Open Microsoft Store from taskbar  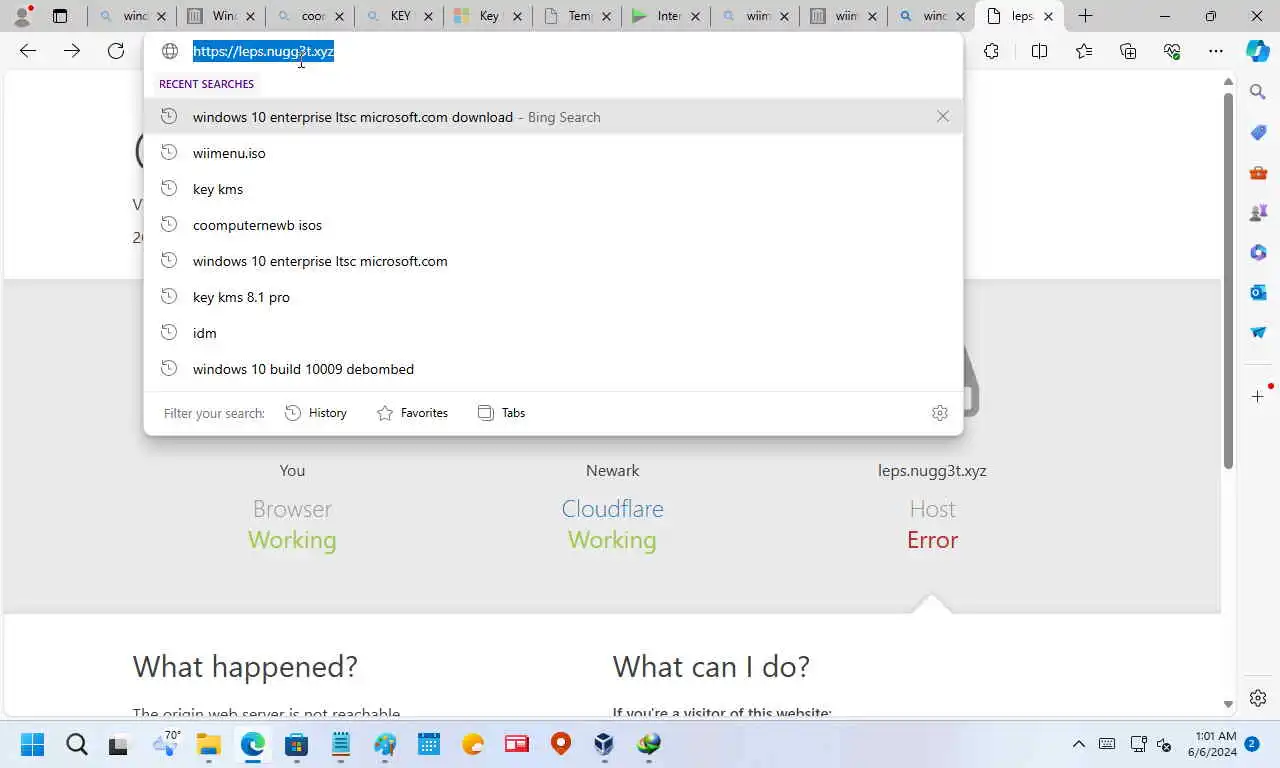point(296,744)
